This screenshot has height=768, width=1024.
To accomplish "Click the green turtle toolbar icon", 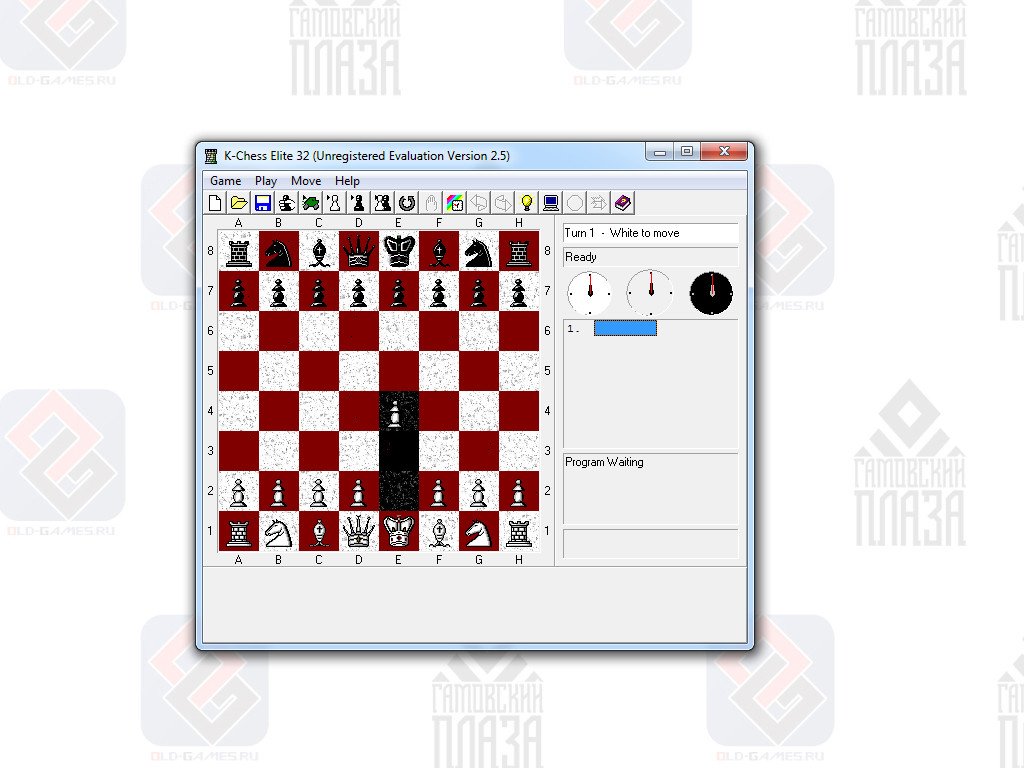I will [310, 203].
